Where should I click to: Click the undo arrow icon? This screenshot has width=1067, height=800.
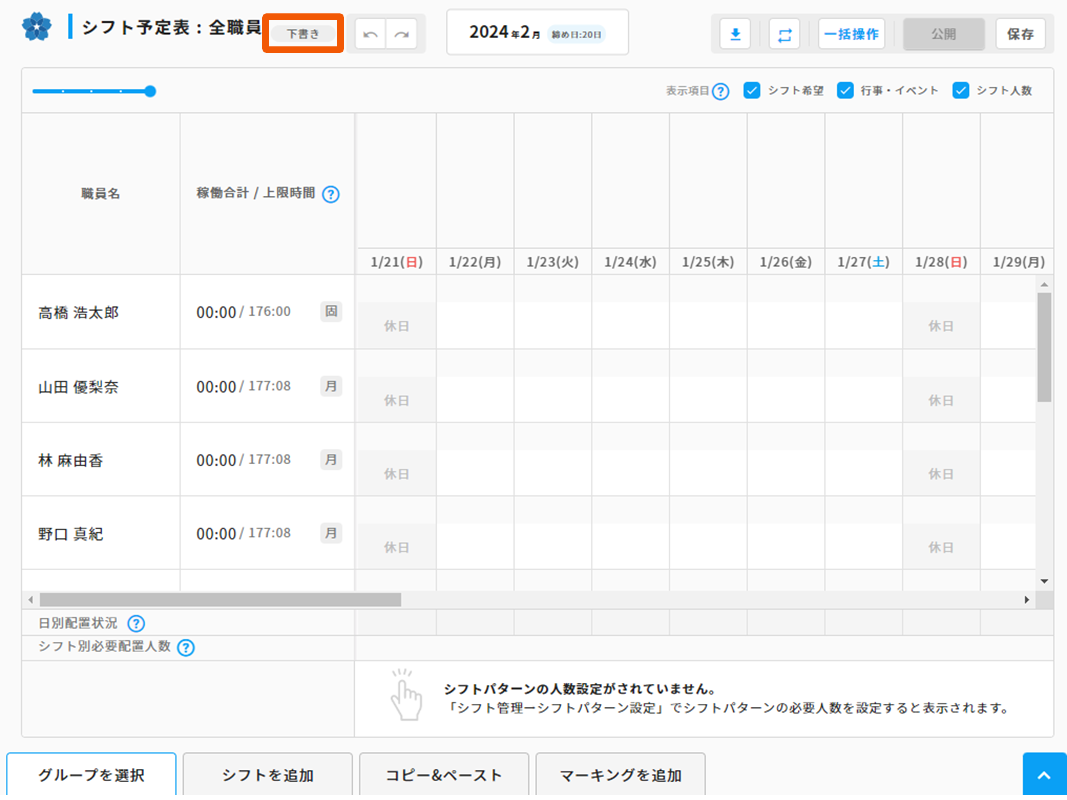tap(370, 34)
